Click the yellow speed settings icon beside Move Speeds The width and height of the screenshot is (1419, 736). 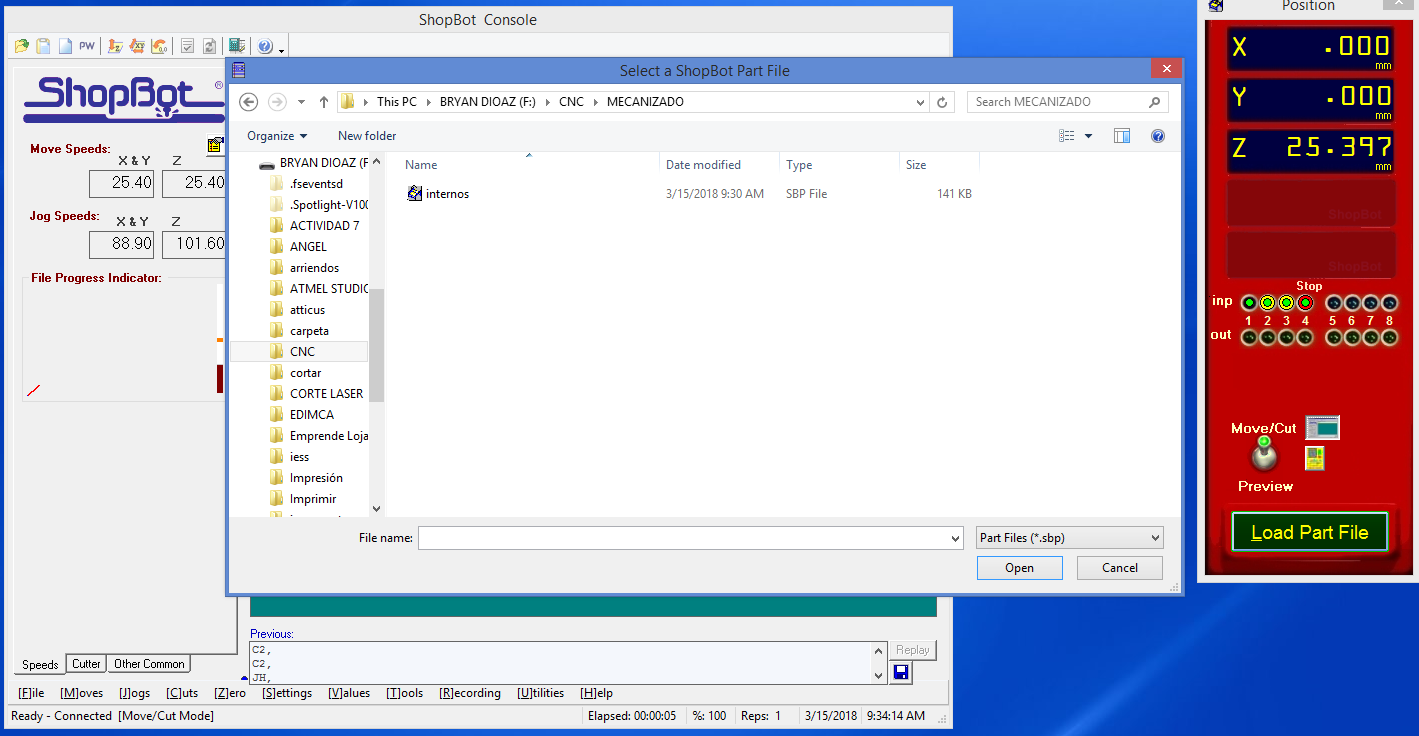coord(216,145)
